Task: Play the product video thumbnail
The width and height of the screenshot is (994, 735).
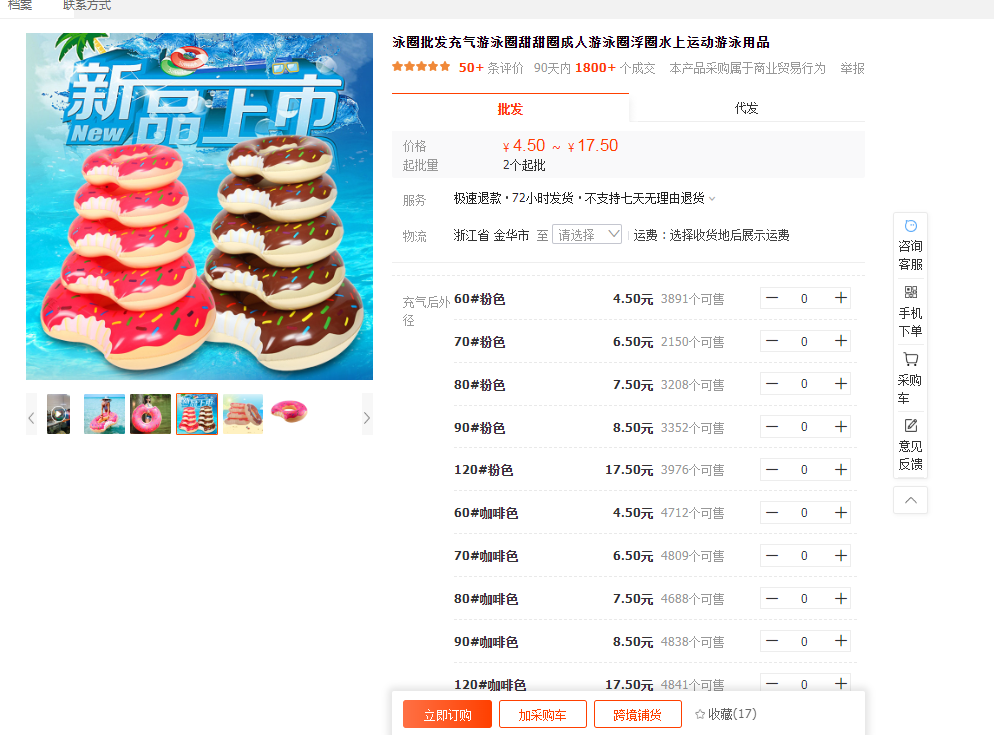Action: [x=58, y=414]
